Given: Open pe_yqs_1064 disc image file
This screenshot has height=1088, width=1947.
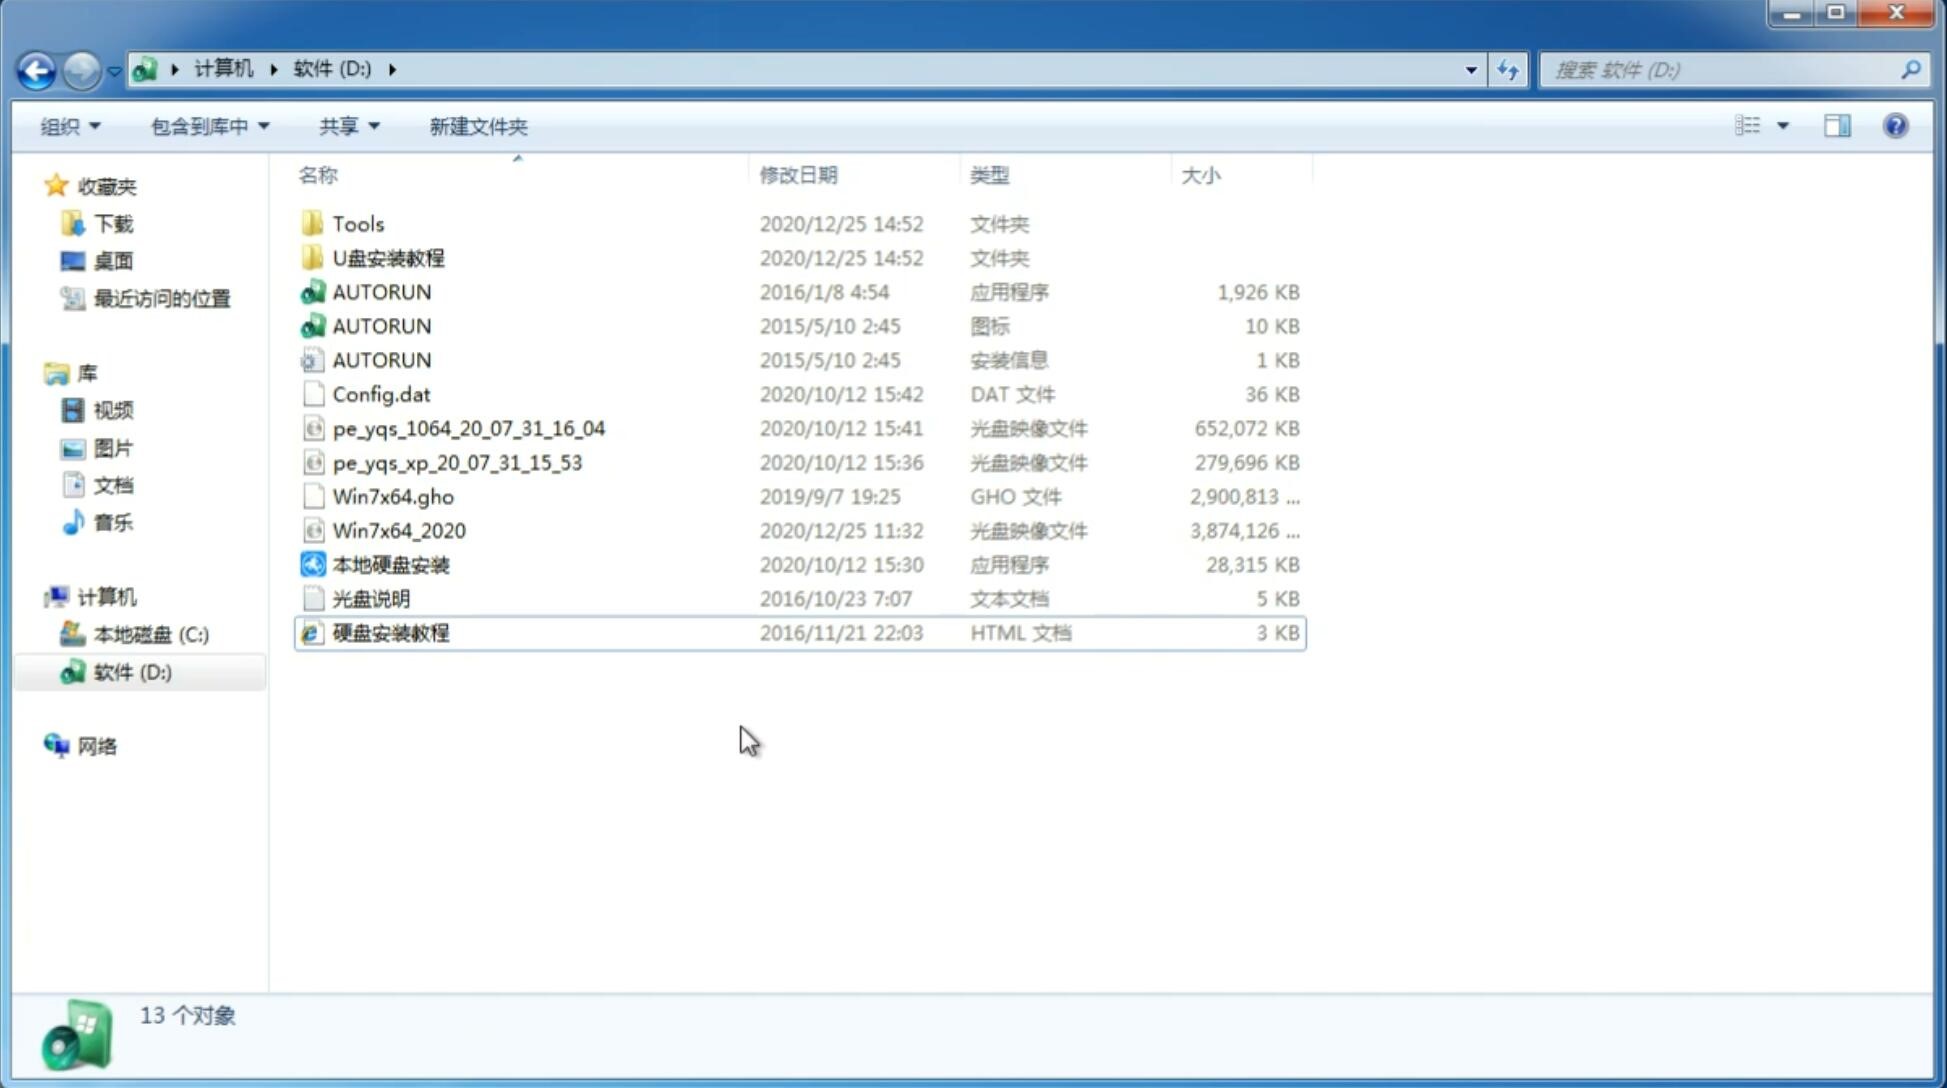Looking at the screenshot, I should pyautogui.click(x=468, y=428).
